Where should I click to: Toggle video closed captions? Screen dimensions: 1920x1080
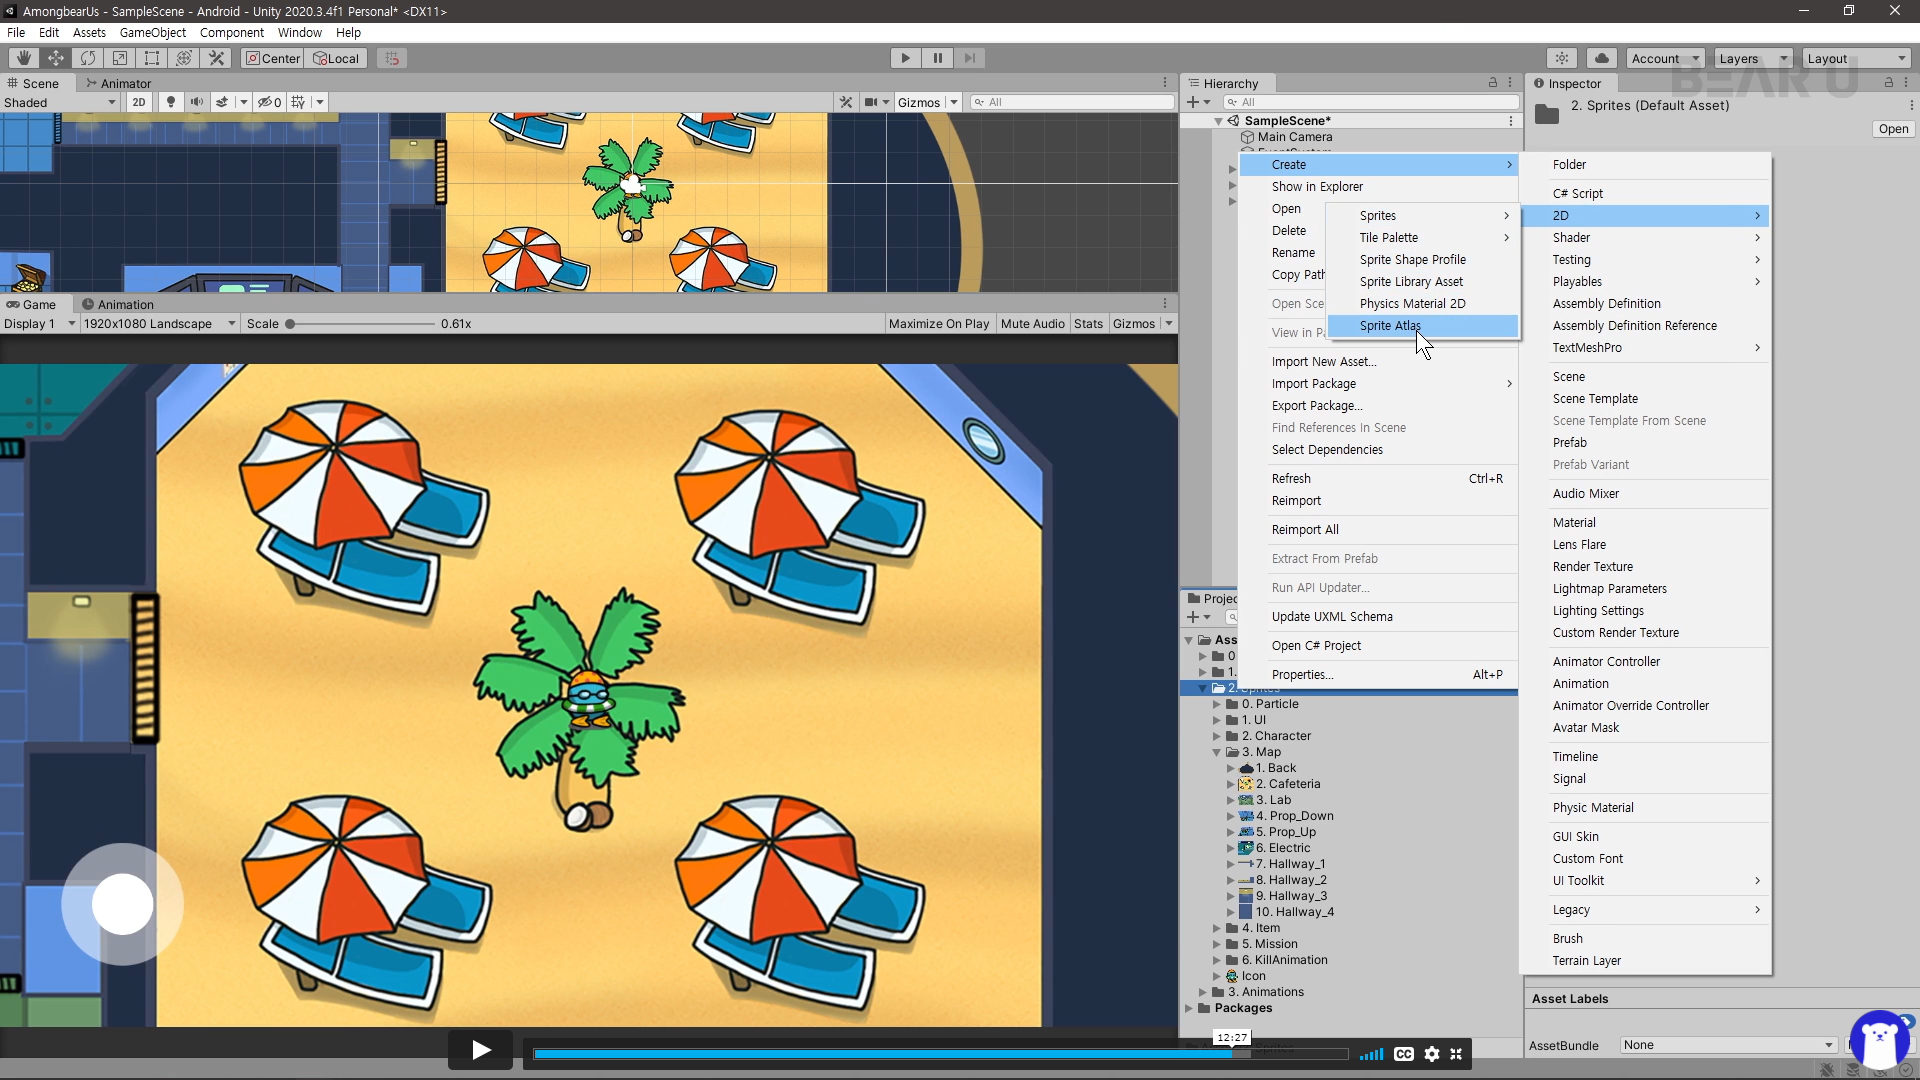point(1403,1054)
